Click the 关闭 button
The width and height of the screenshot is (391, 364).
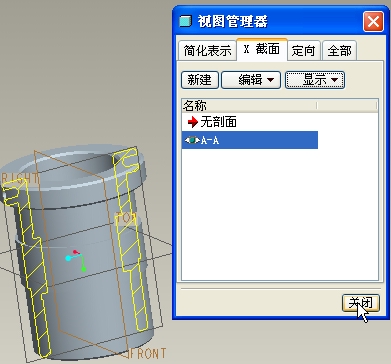click(361, 303)
